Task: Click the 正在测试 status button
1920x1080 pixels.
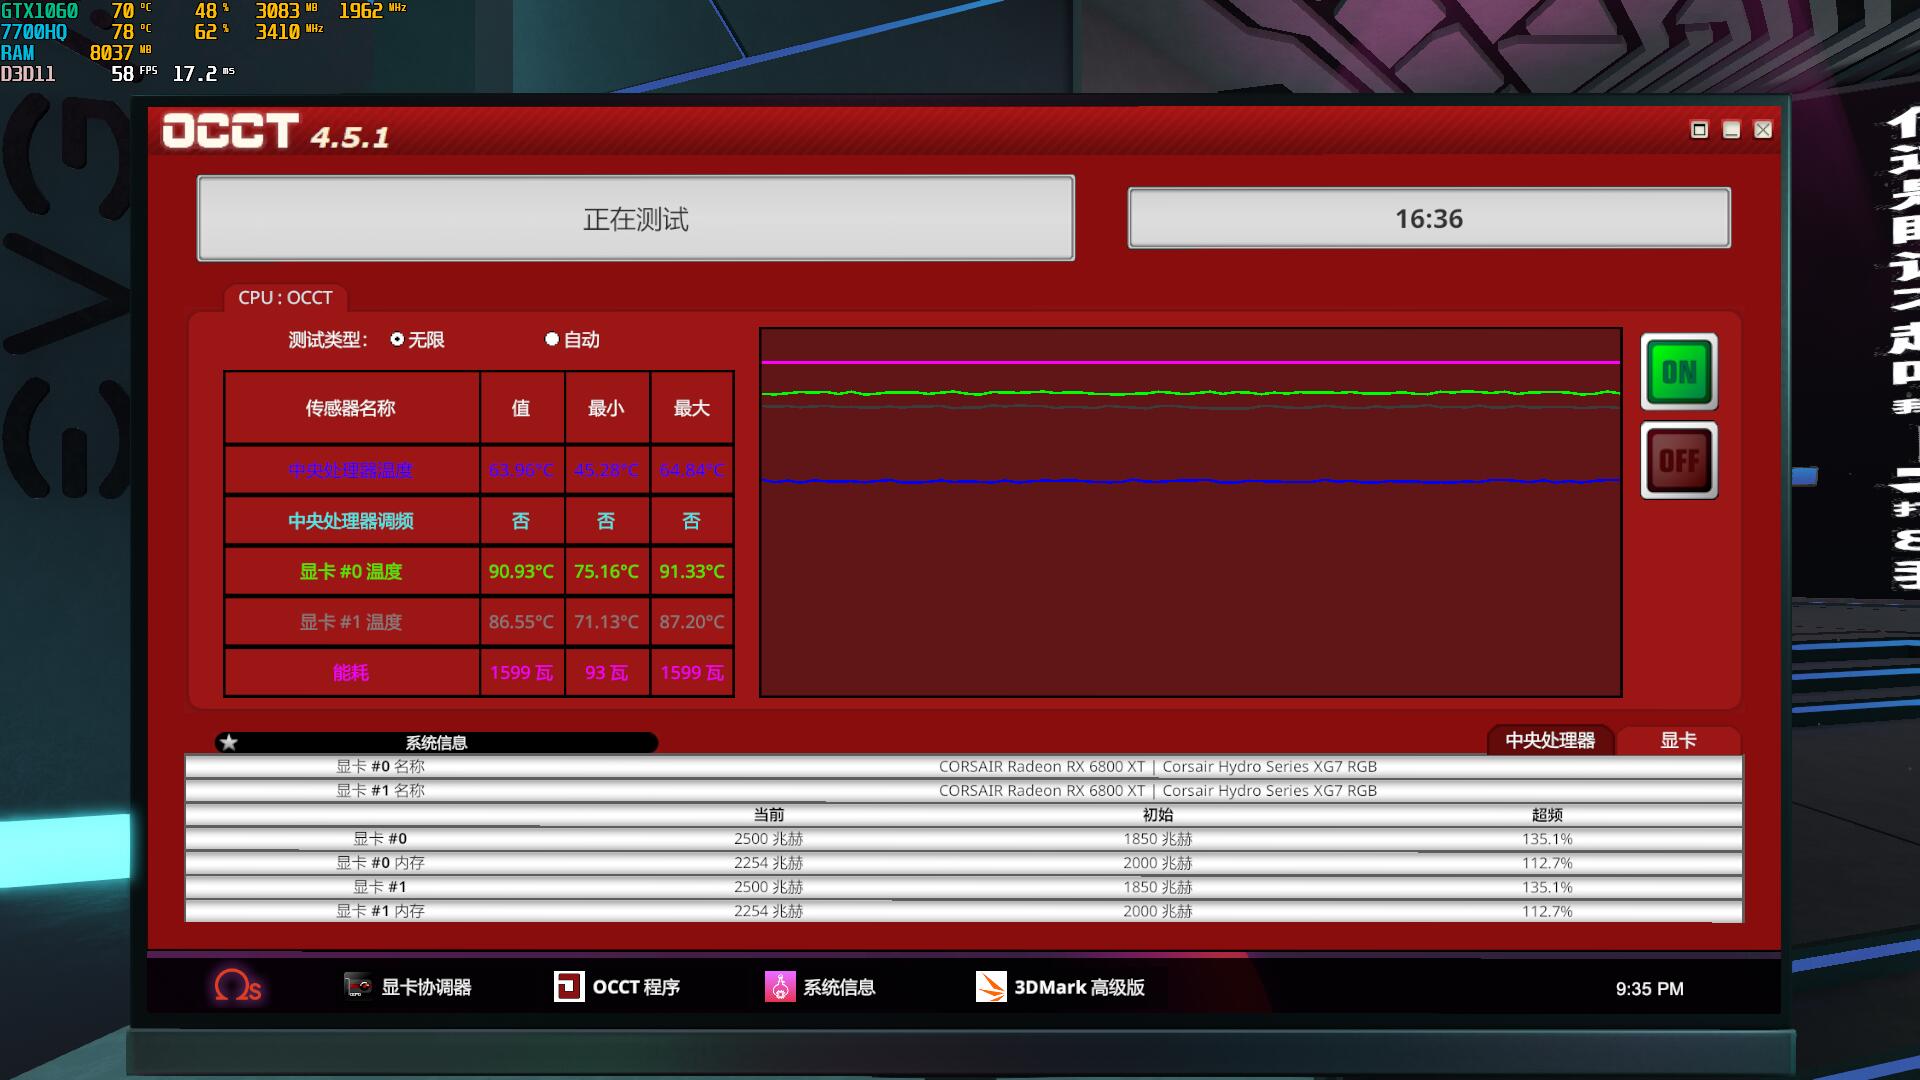Action: click(636, 219)
